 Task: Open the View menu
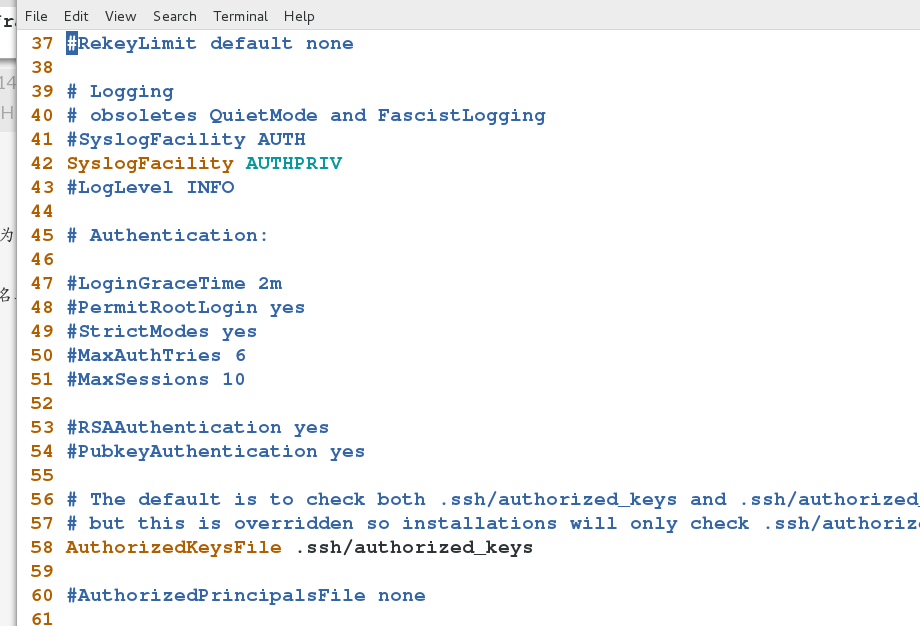tap(120, 16)
